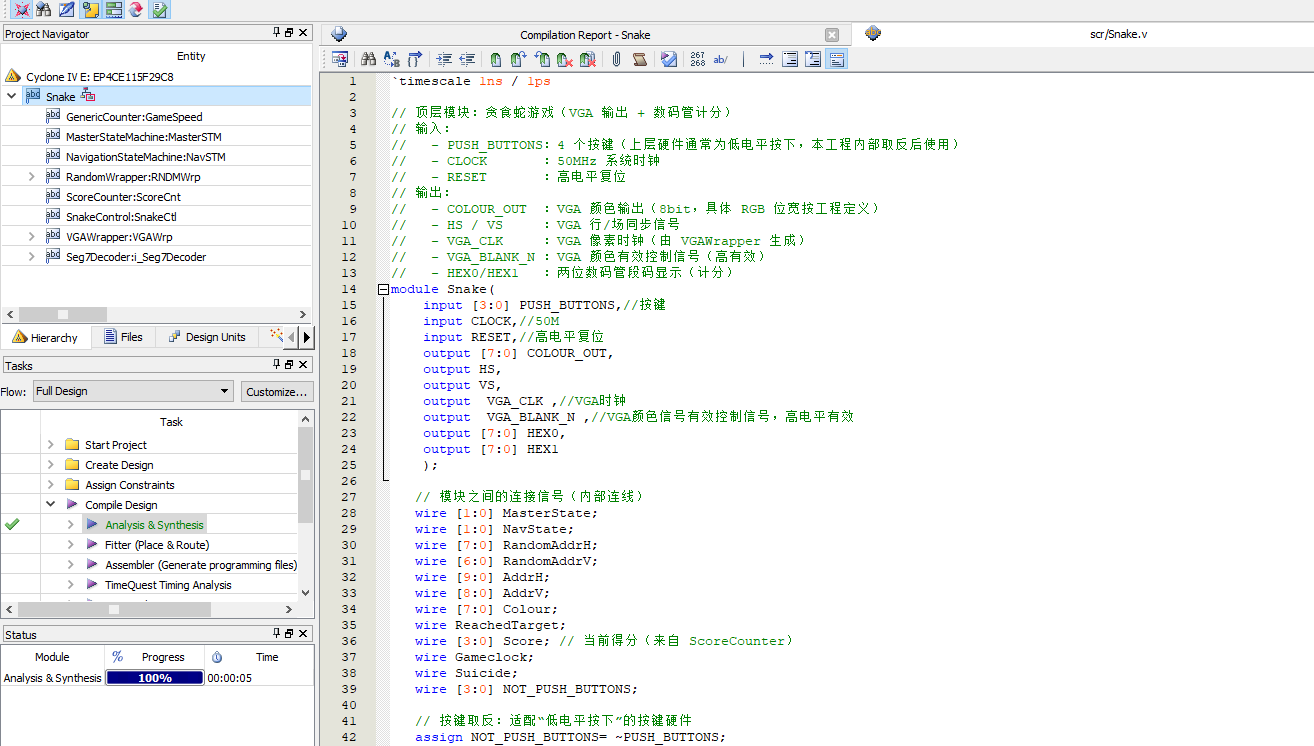1314x746 pixels.
Task: Click the binoculars find icon in editor toolbar
Action: pos(368,59)
